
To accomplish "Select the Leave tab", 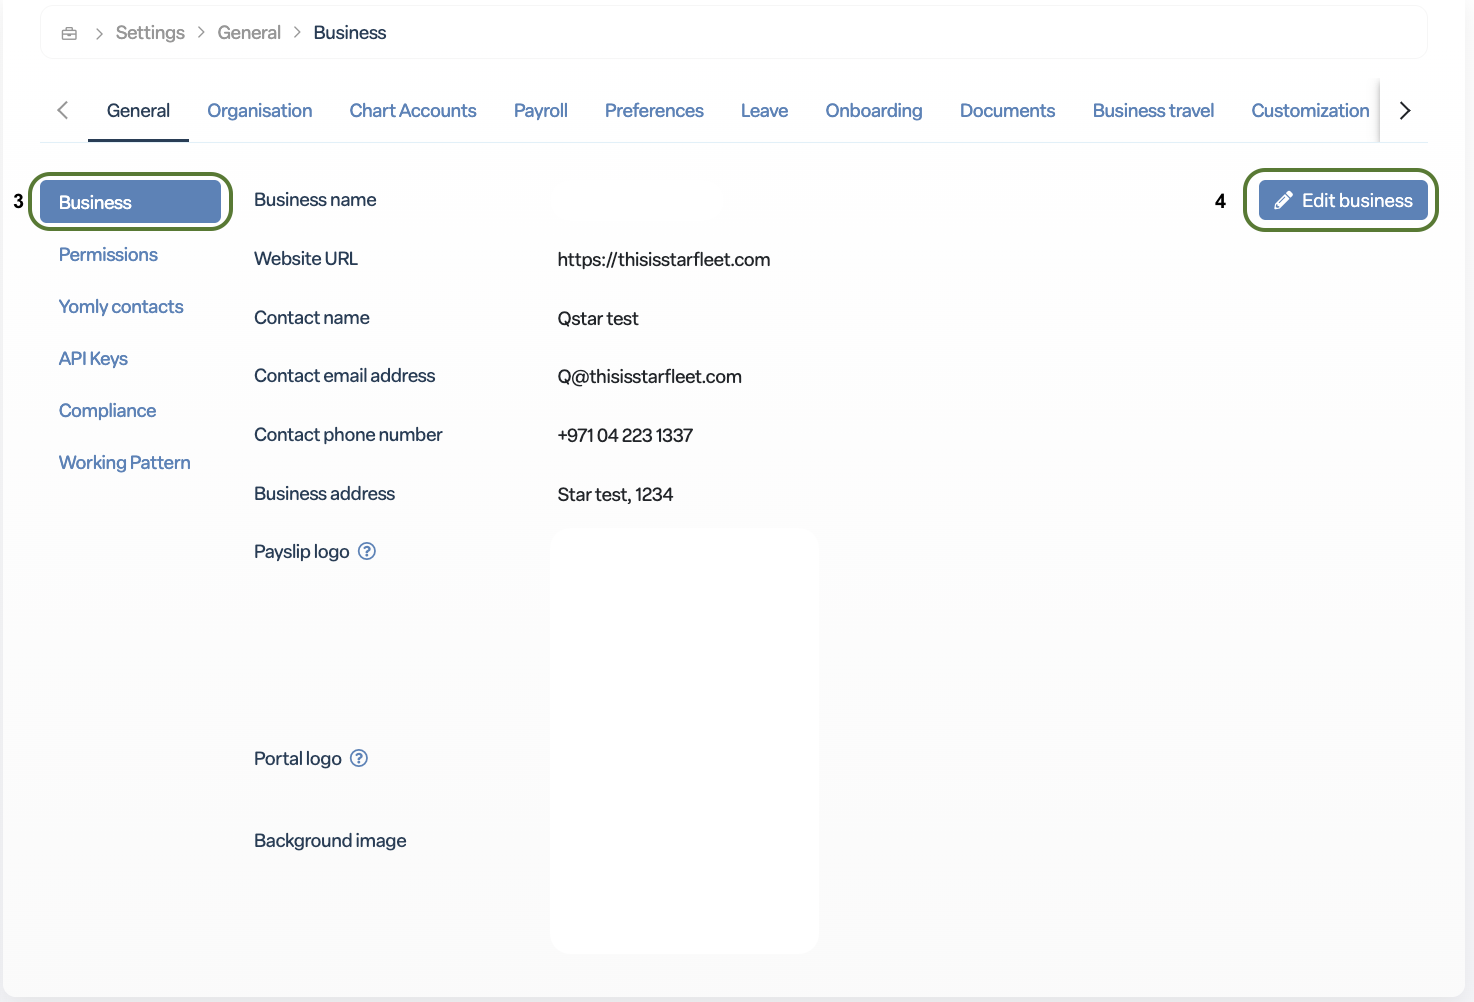I will pos(764,110).
